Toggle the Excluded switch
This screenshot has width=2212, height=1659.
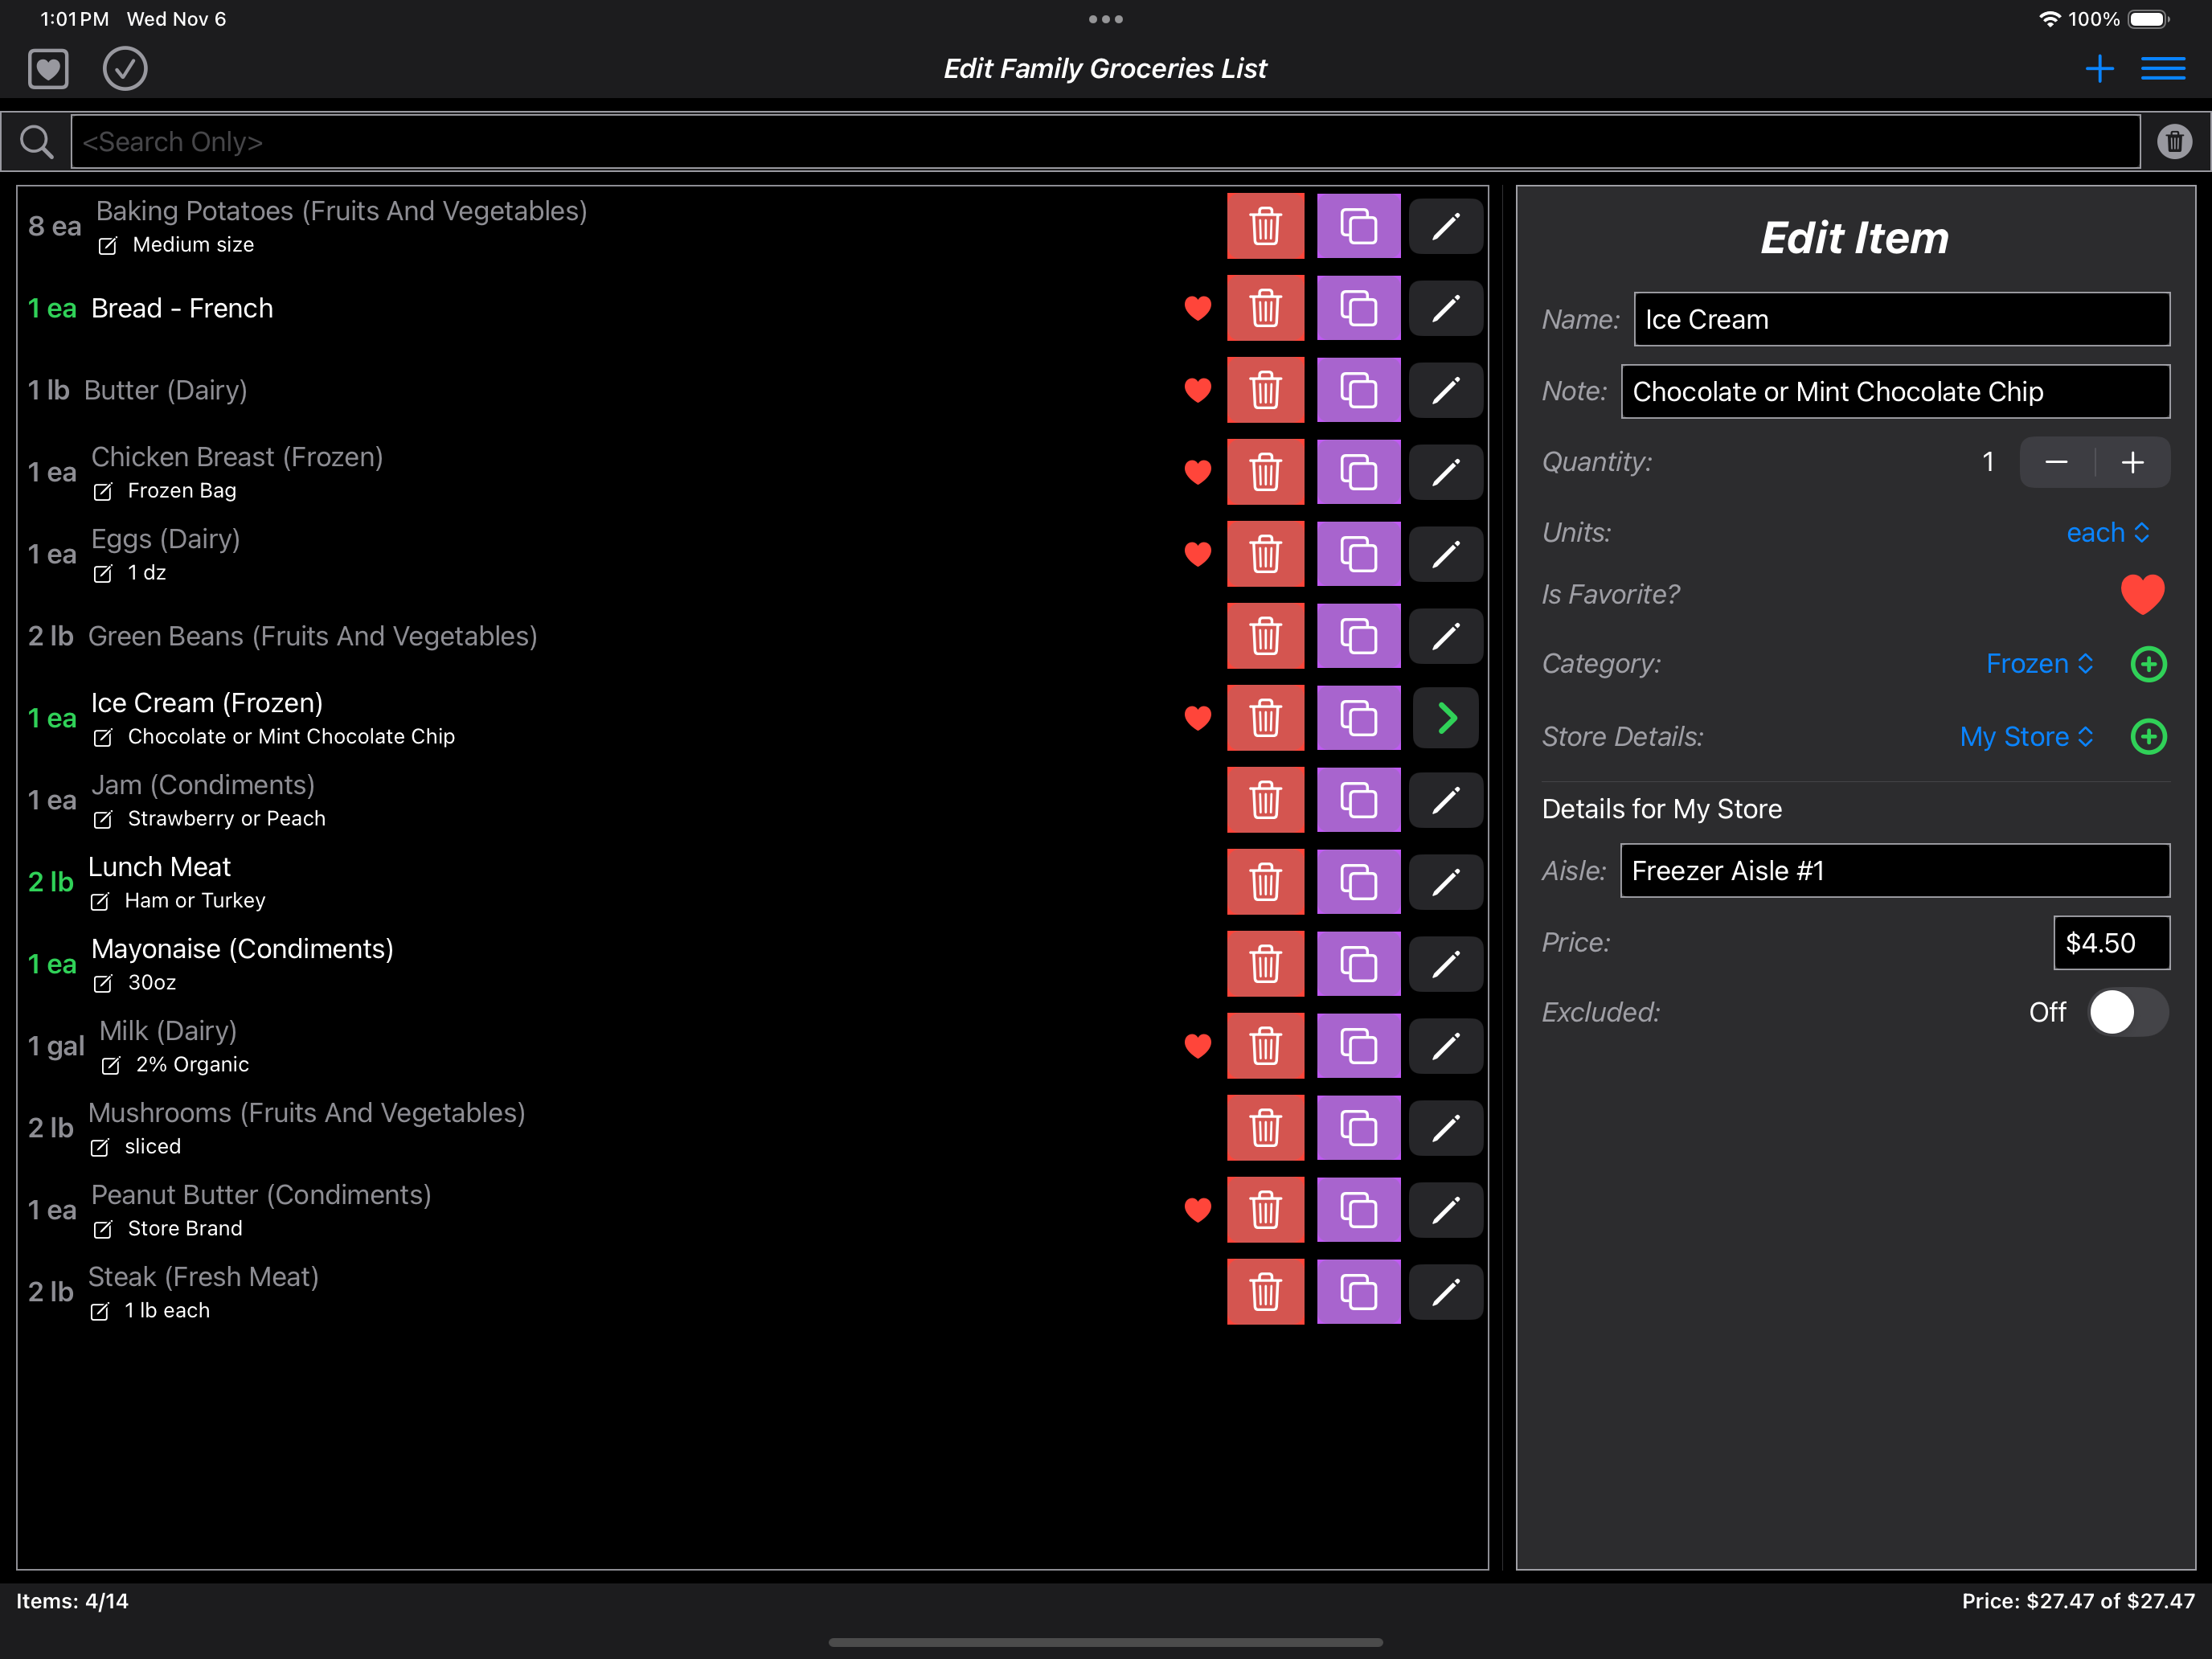(2127, 1012)
